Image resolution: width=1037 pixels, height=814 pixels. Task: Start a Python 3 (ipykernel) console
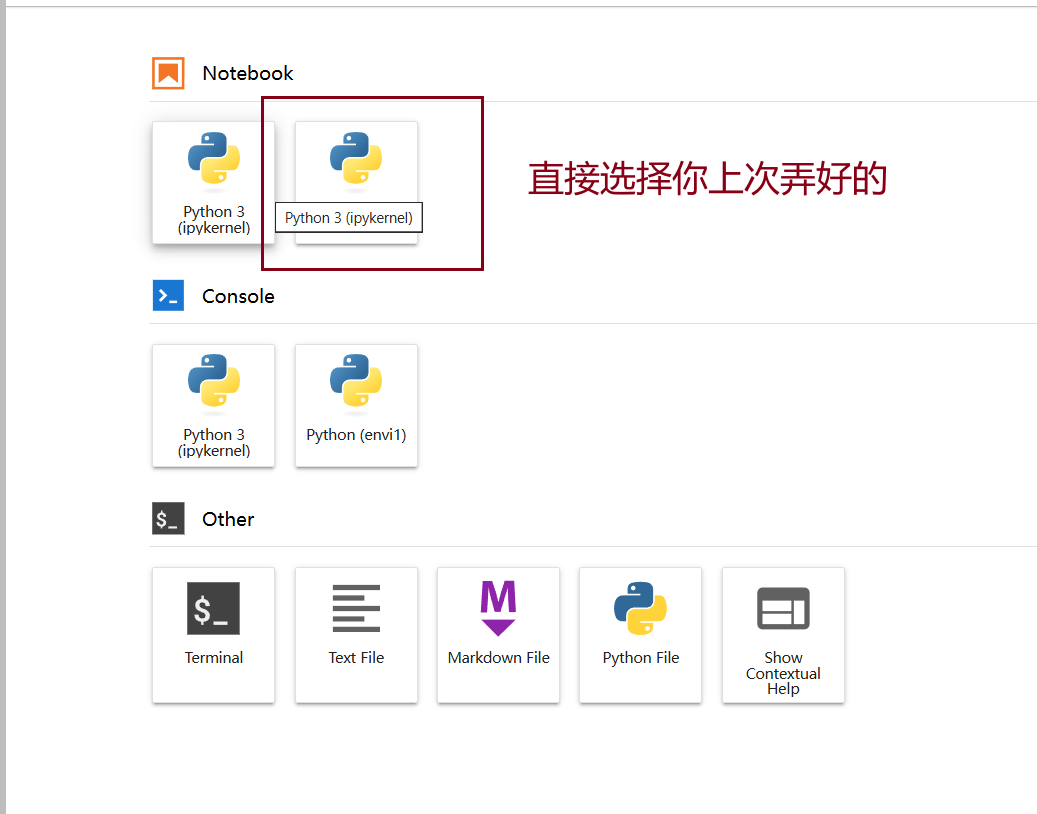point(214,405)
